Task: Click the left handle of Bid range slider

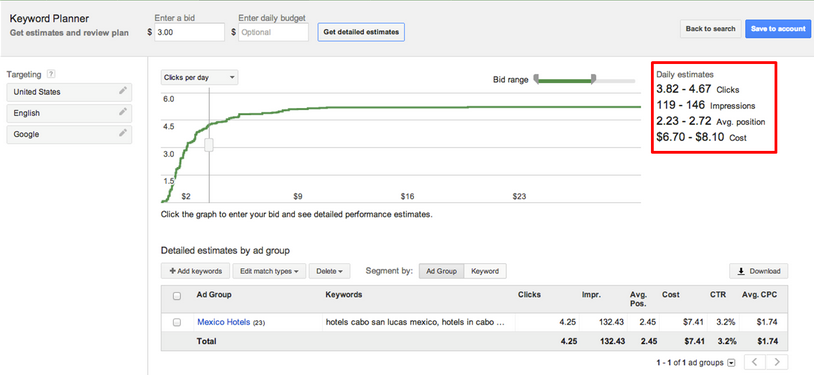Action: click(537, 79)
